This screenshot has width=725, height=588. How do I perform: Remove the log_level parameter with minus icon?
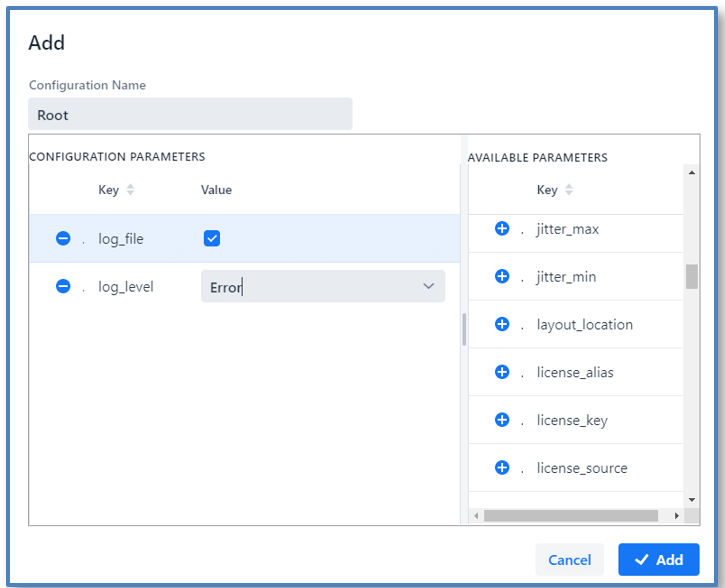coord(63,286)
